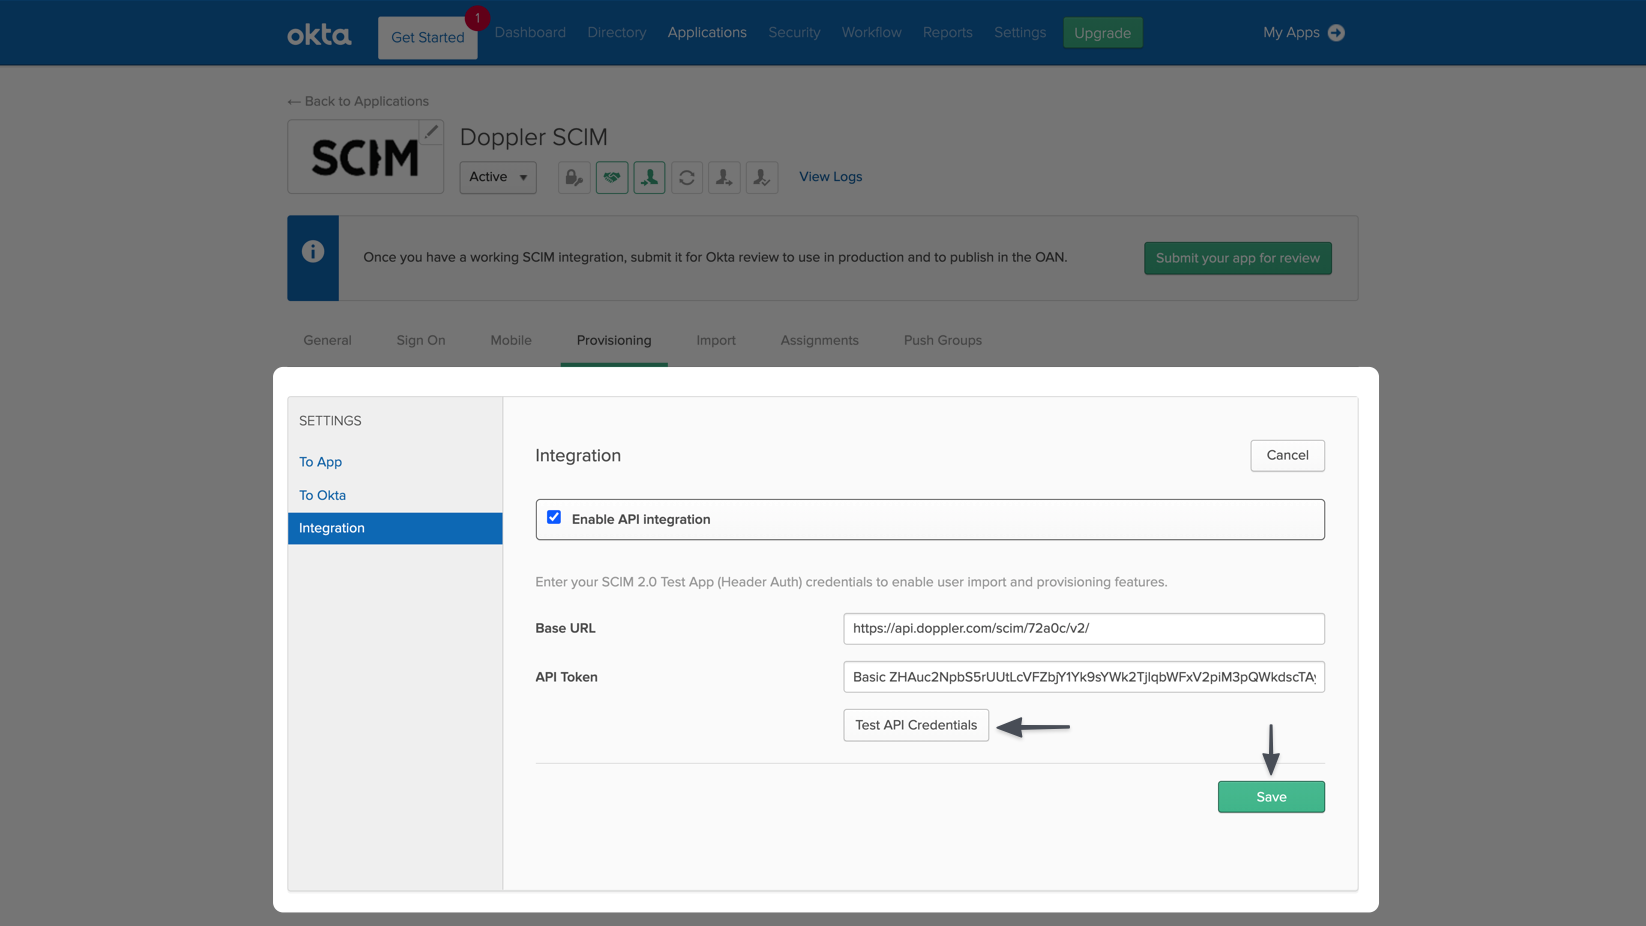Screen dimensions: 1646x926
Task: Click the green import user icon
Action: coord(649,178)
